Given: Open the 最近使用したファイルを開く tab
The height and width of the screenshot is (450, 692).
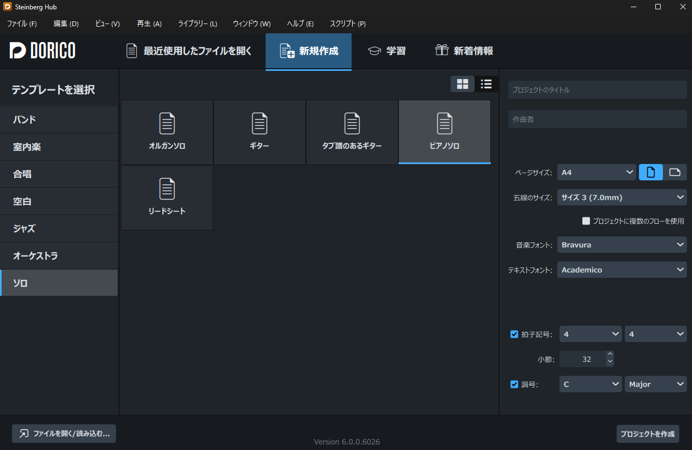Looking at the screenshot, I should [188, 51].
